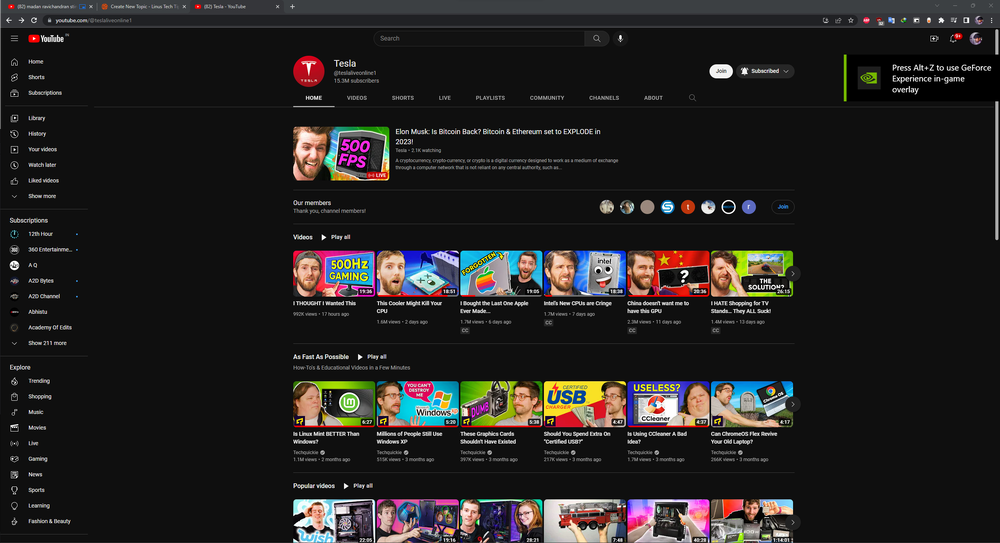
Task: Click the YouTube search input field
Action: 479,38
